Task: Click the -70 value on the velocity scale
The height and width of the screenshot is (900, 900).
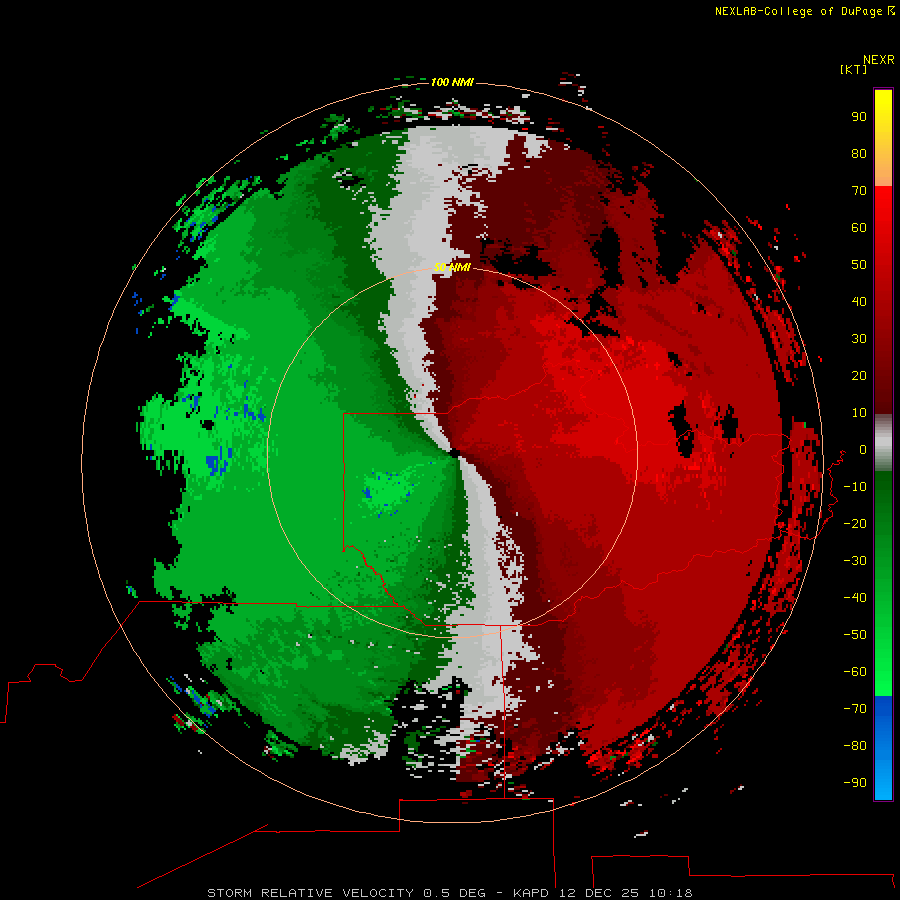Action: click(855, 708)
